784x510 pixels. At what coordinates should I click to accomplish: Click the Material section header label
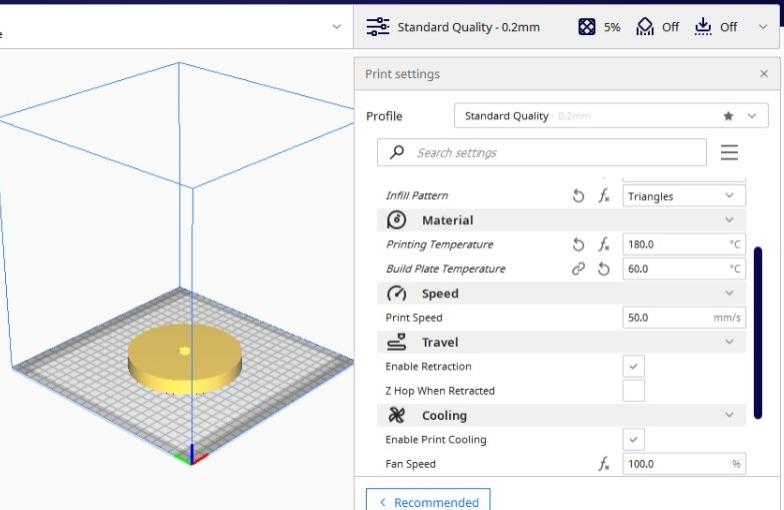[448, 220]
